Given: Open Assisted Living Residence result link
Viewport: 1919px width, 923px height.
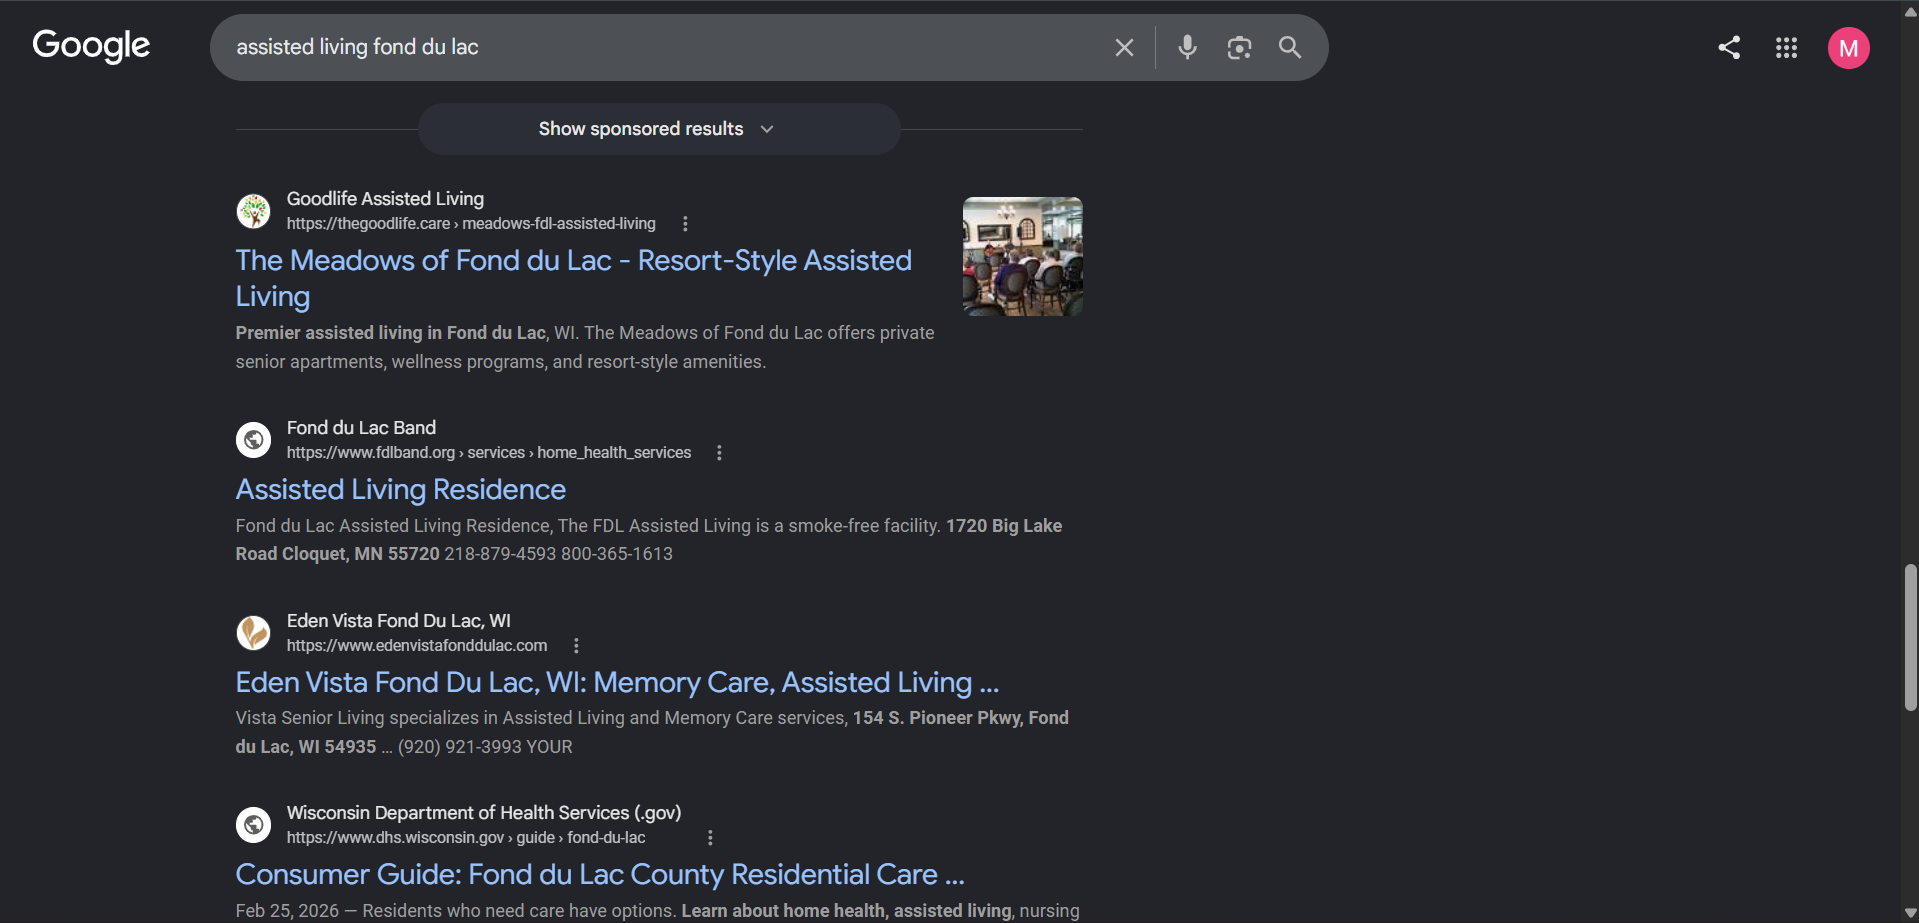Looking at the screenshot, I should [x=401, y=489].
